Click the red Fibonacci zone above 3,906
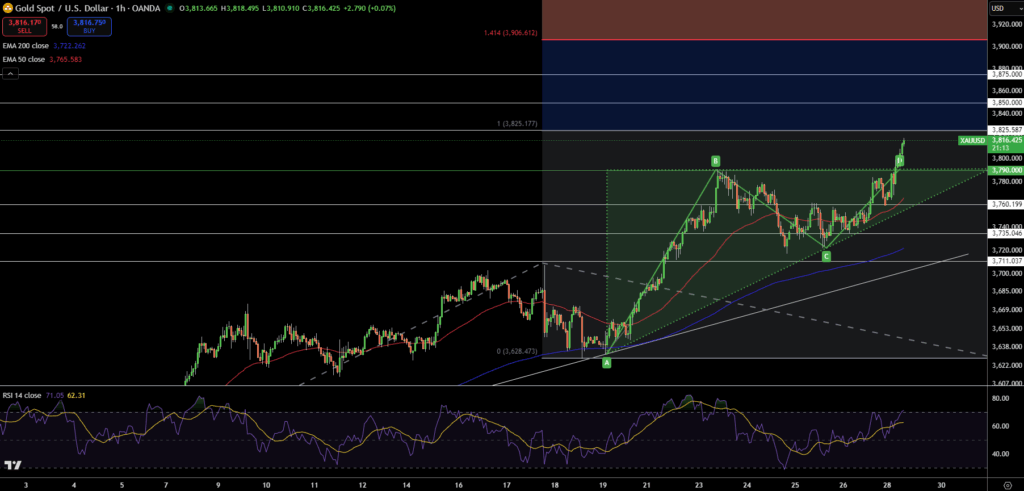 763,20
